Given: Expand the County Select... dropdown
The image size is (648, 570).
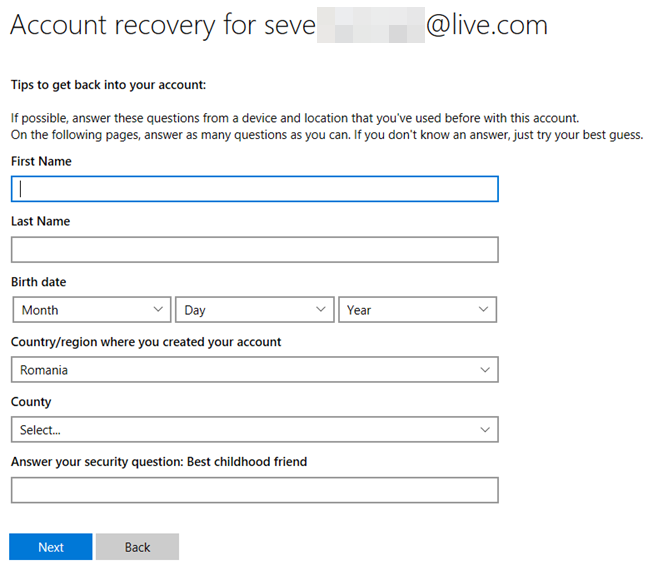Looking at the screenshot, I should pyautogui.click(x=255, y=429).
